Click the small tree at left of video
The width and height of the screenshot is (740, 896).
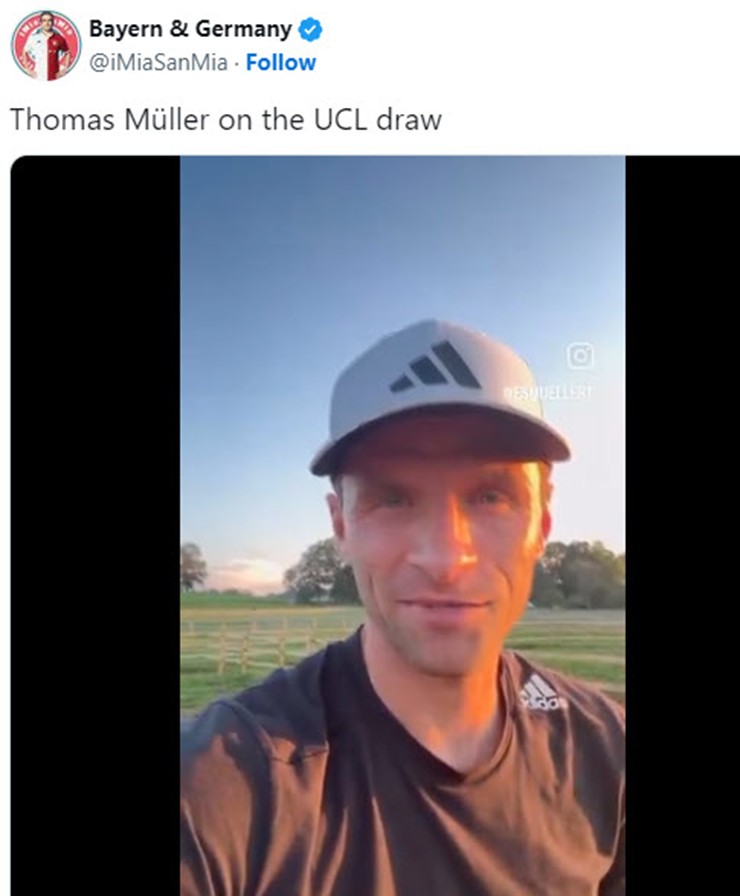[192, 566]
